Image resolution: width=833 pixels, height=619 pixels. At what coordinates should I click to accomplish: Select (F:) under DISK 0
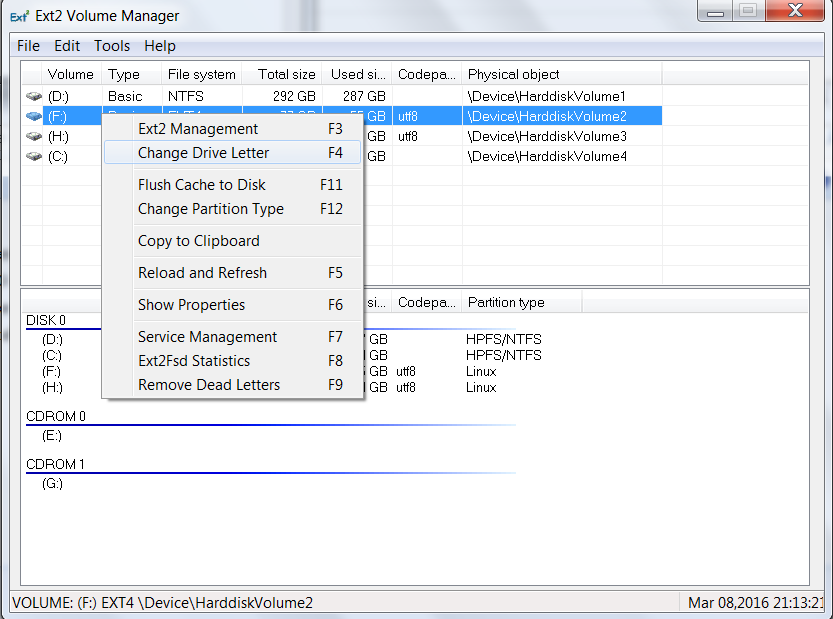tap(52, 371)
